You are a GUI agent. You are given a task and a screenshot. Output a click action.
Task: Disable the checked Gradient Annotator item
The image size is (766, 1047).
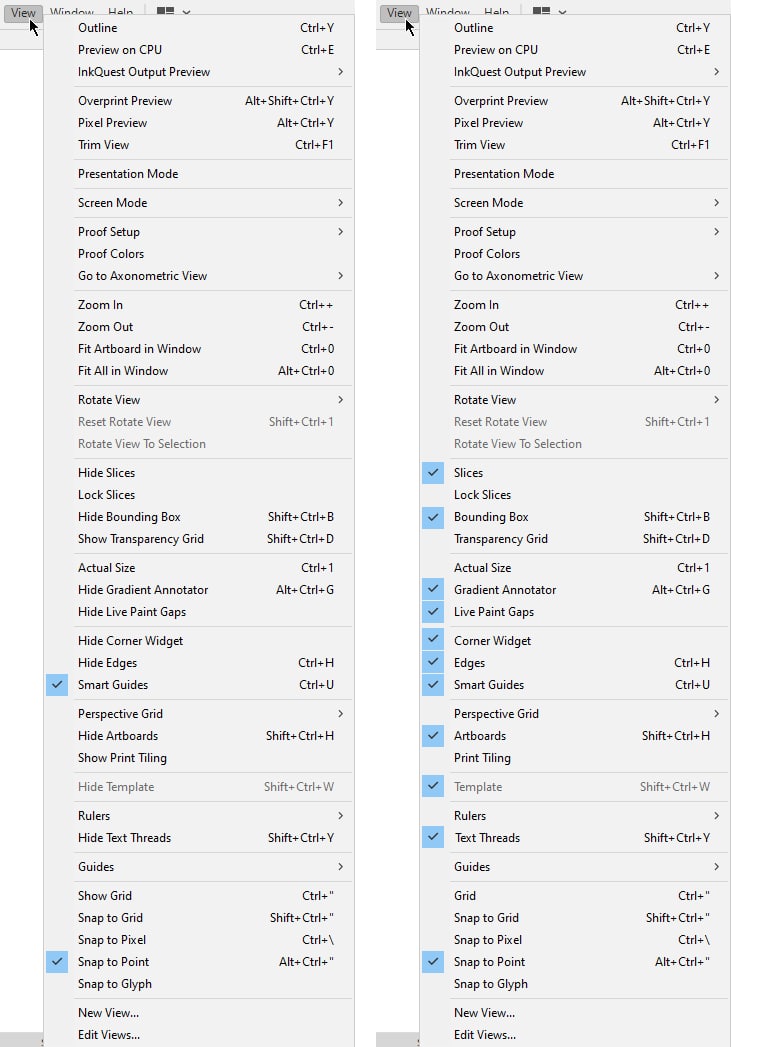point(433,590)
